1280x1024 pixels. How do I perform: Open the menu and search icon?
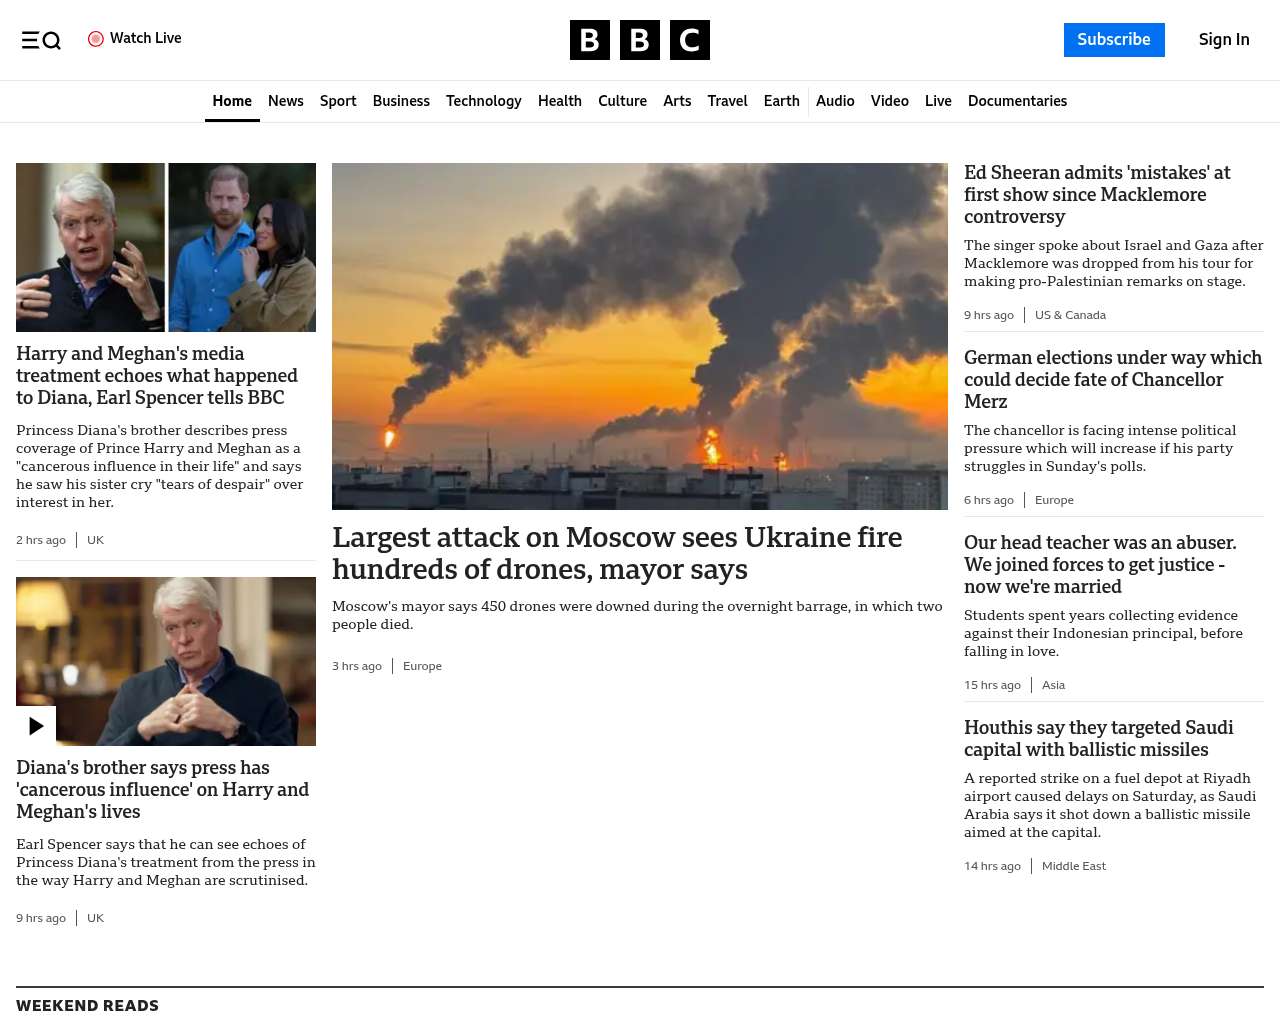click(41, 40)
